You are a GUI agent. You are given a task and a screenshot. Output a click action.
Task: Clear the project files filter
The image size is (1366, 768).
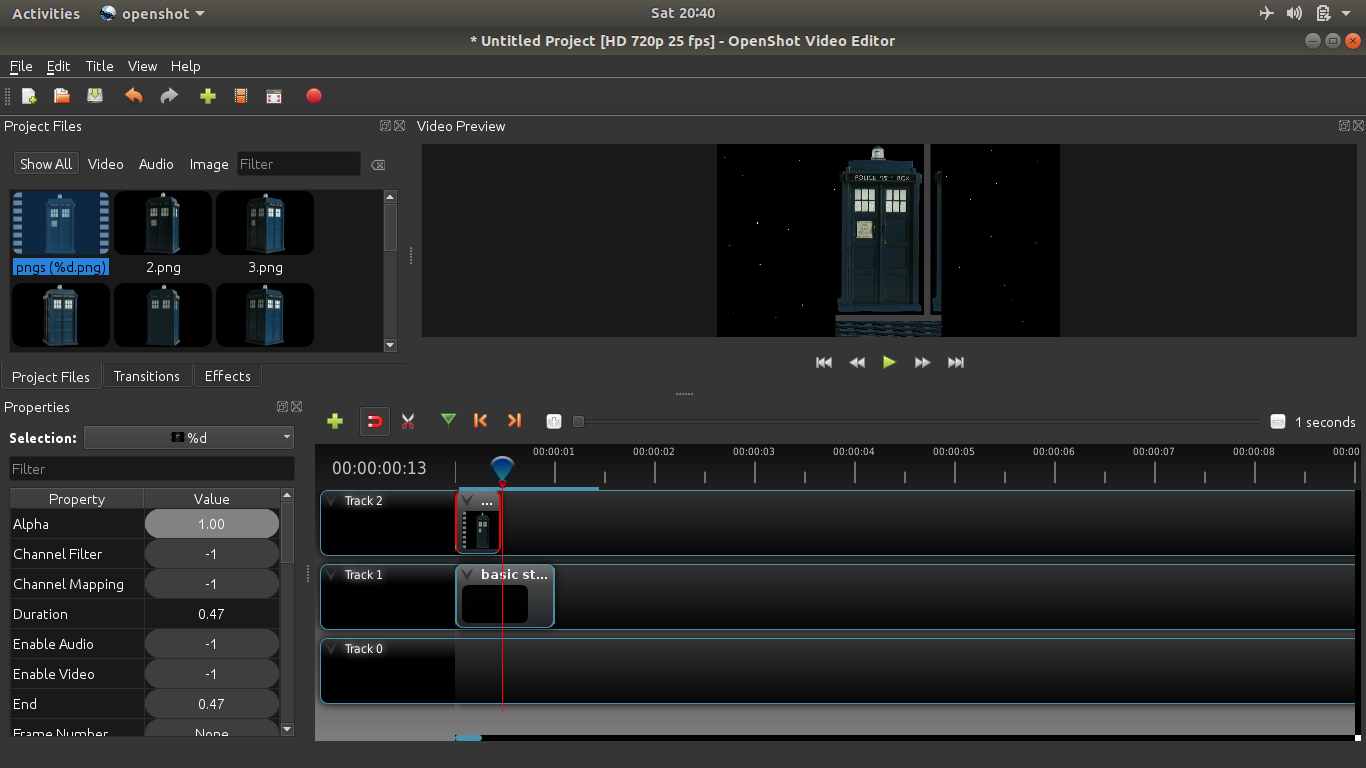pyautogui.click(x=377, y=165)
